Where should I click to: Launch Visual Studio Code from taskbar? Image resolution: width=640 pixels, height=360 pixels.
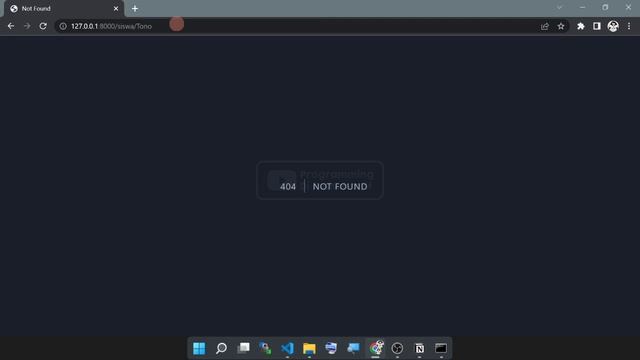(287, 348)
